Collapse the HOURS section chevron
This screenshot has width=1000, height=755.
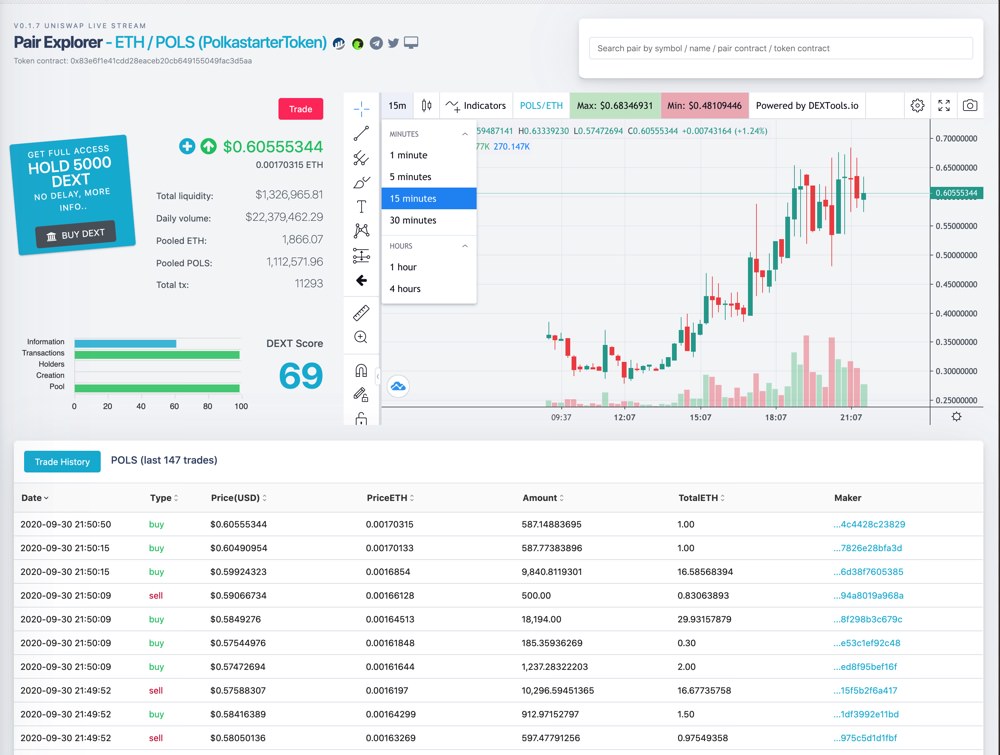pyautogui.click(x=465, y=246)
